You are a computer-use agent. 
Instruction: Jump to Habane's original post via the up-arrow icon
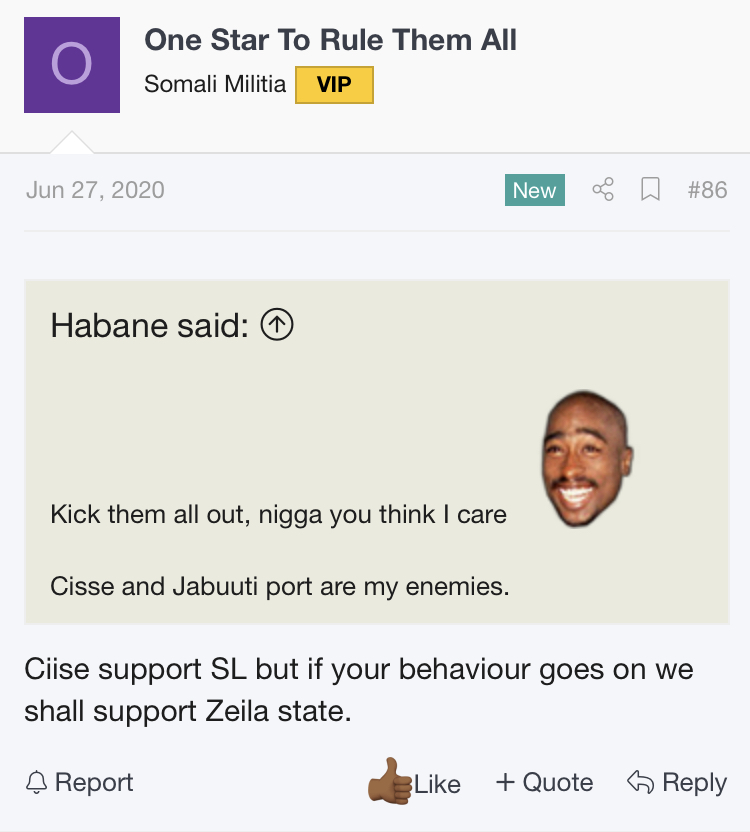[276, 324]
